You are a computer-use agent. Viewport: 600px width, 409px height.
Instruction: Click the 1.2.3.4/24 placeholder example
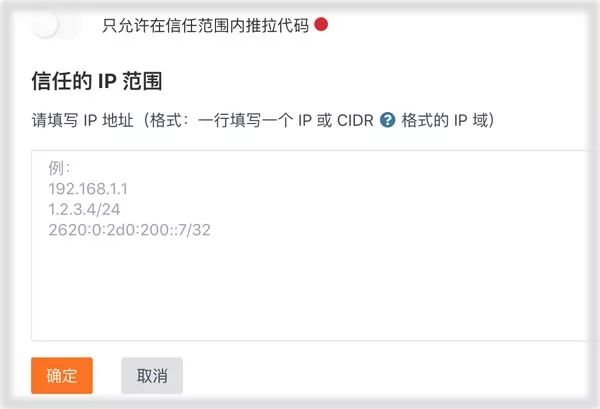[x=84, y=209]
